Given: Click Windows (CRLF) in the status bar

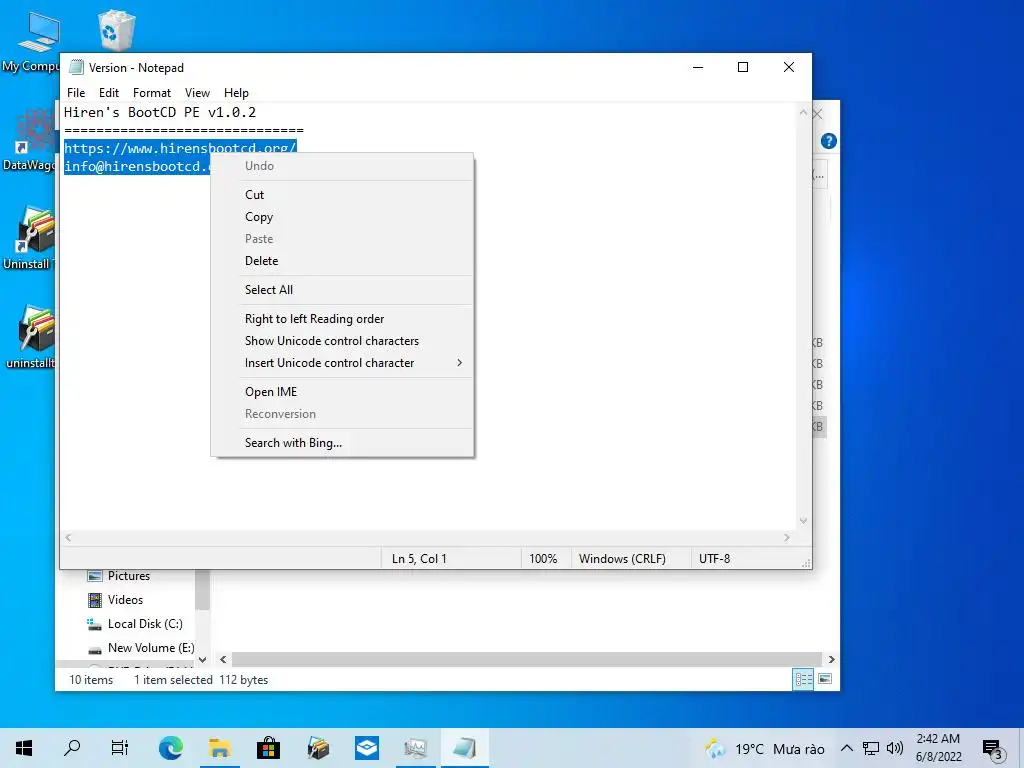Looking at the screenshot, I should click(x=622, y=559).
